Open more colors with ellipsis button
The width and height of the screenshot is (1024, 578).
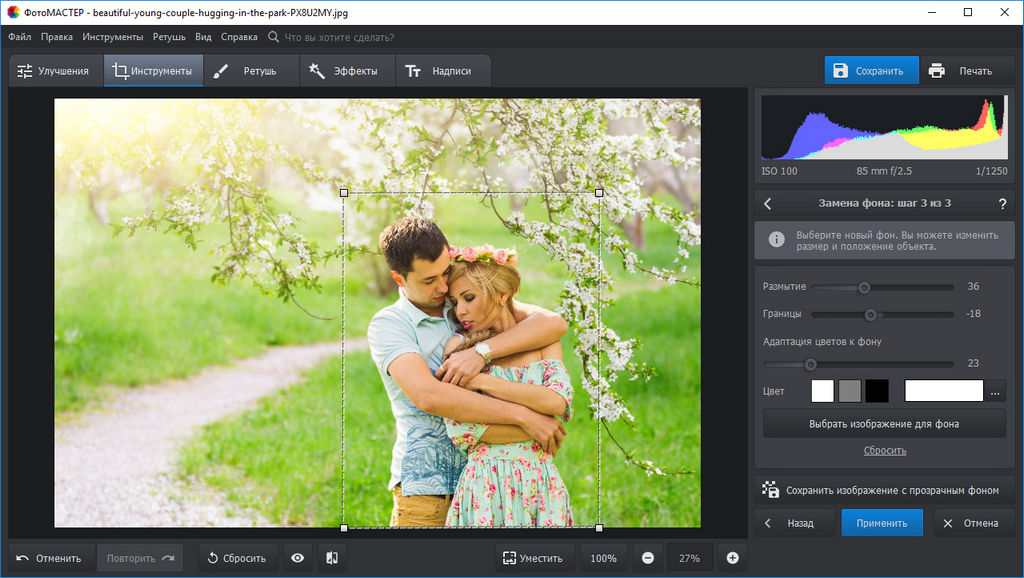point(995,392)
